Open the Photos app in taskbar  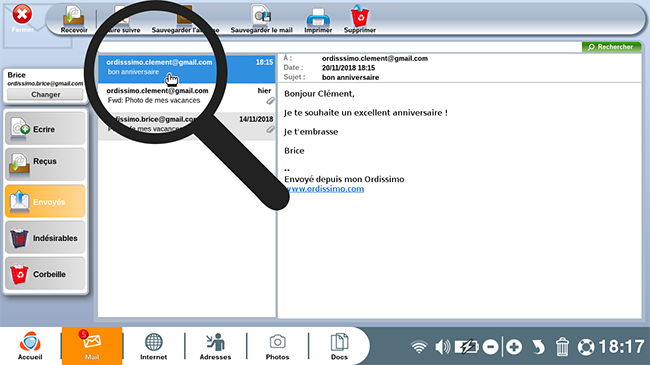click(x=277, y=346)
